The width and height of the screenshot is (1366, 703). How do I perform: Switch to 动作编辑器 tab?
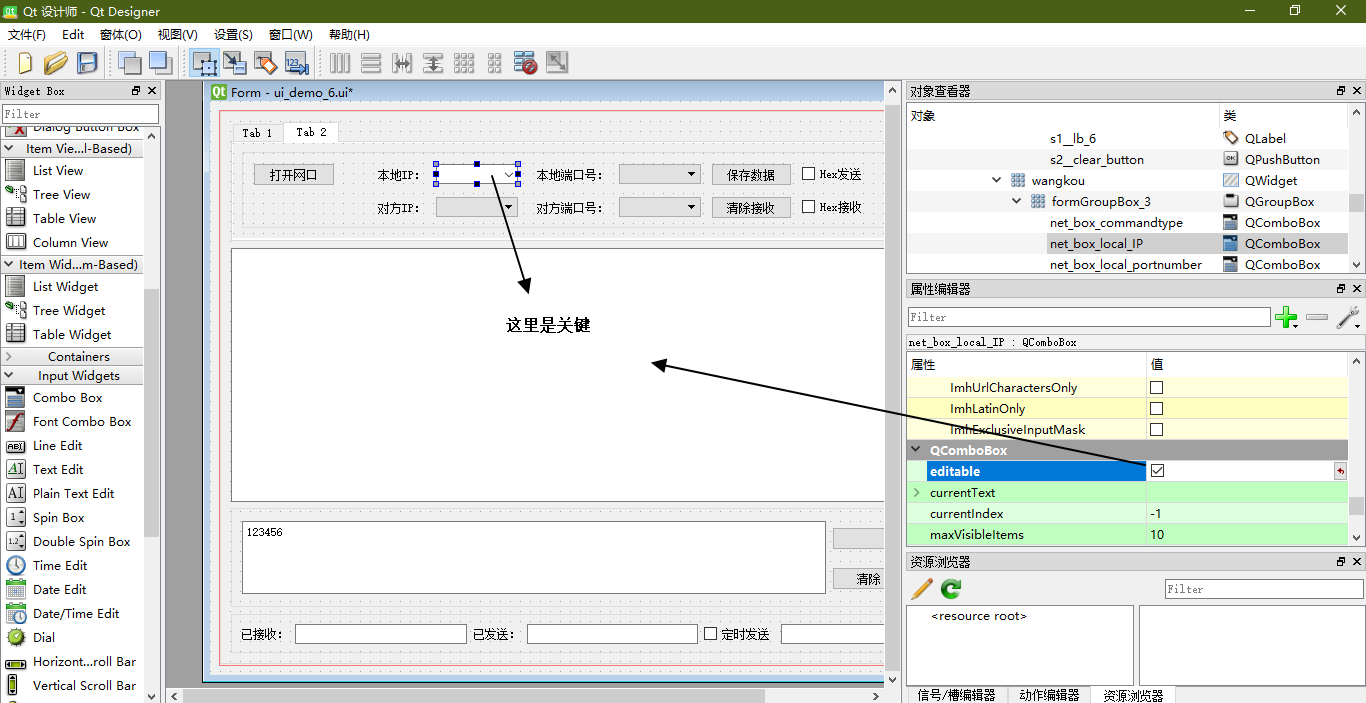(1049, 695)
